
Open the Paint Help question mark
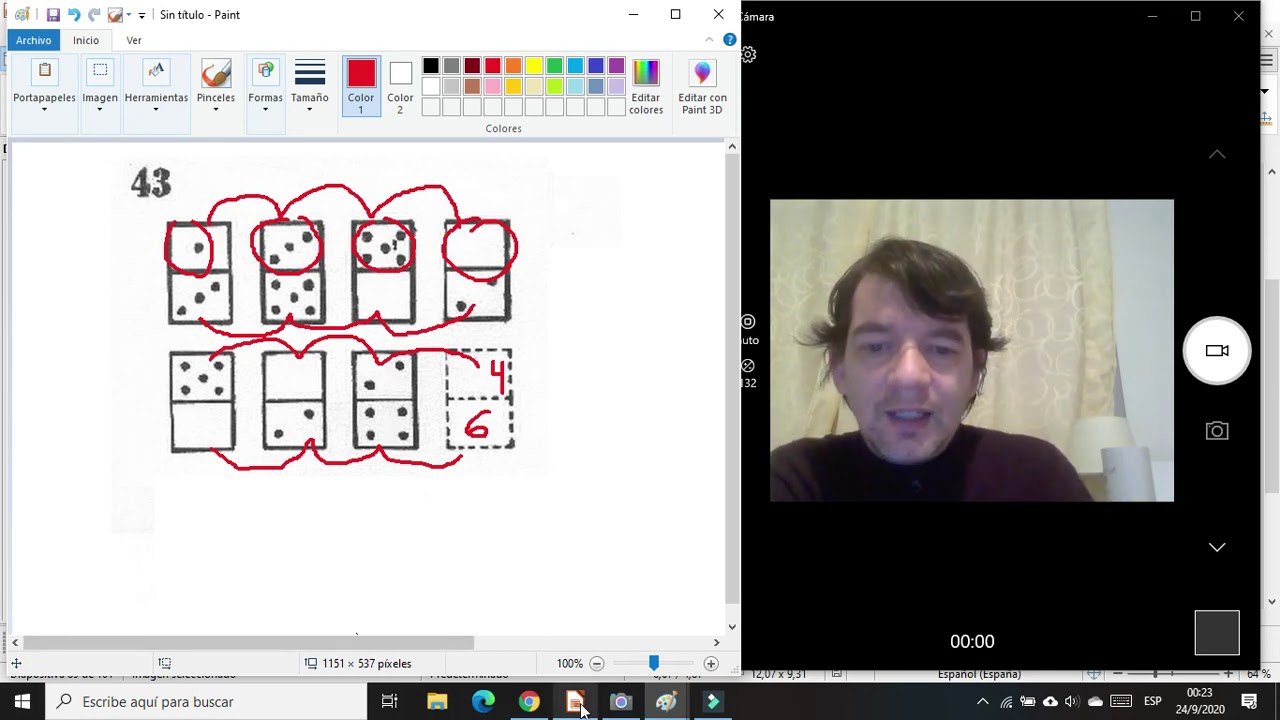coord(730,40)
